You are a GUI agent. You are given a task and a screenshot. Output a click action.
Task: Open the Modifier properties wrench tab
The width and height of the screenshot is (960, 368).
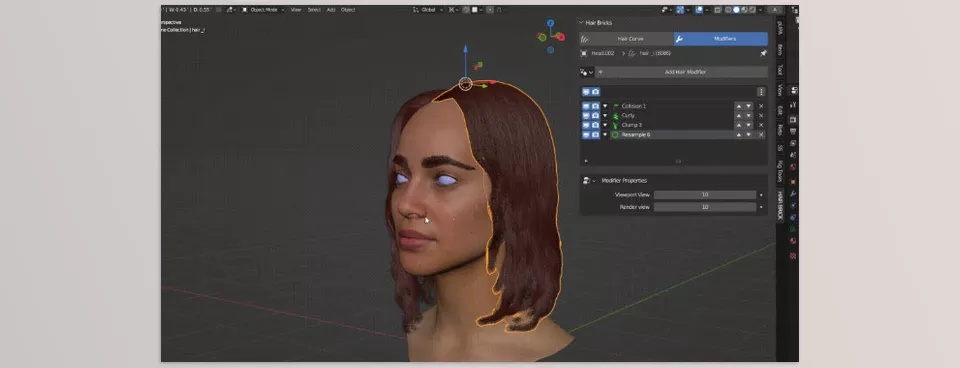click(793, 193)
